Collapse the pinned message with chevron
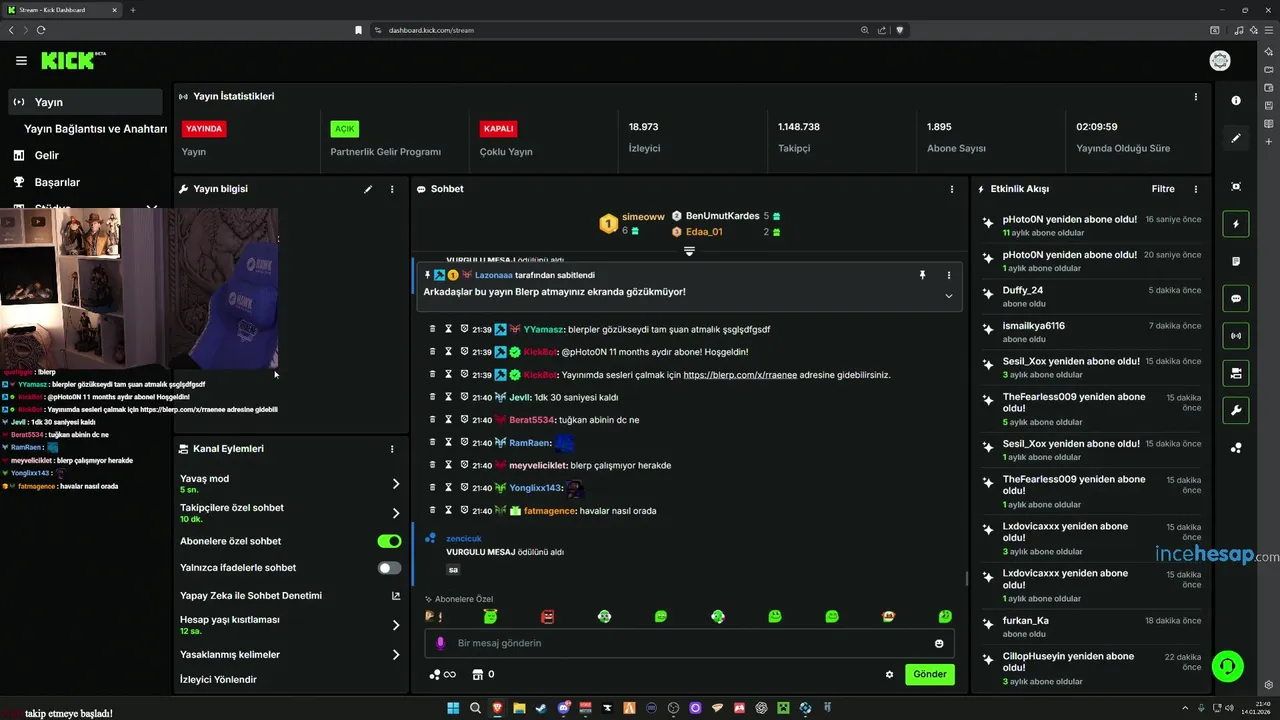The image size is (1280, 720). (949, 296)
